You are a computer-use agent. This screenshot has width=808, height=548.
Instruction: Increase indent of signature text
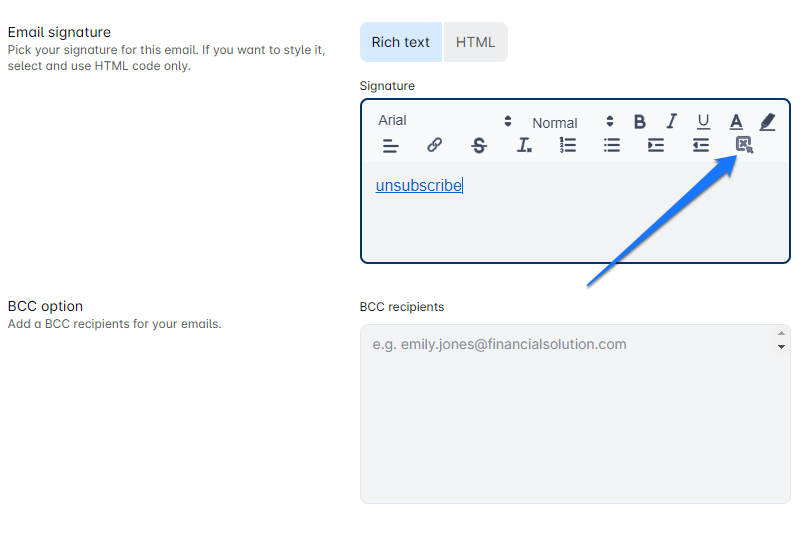click(x=656, y=146)
